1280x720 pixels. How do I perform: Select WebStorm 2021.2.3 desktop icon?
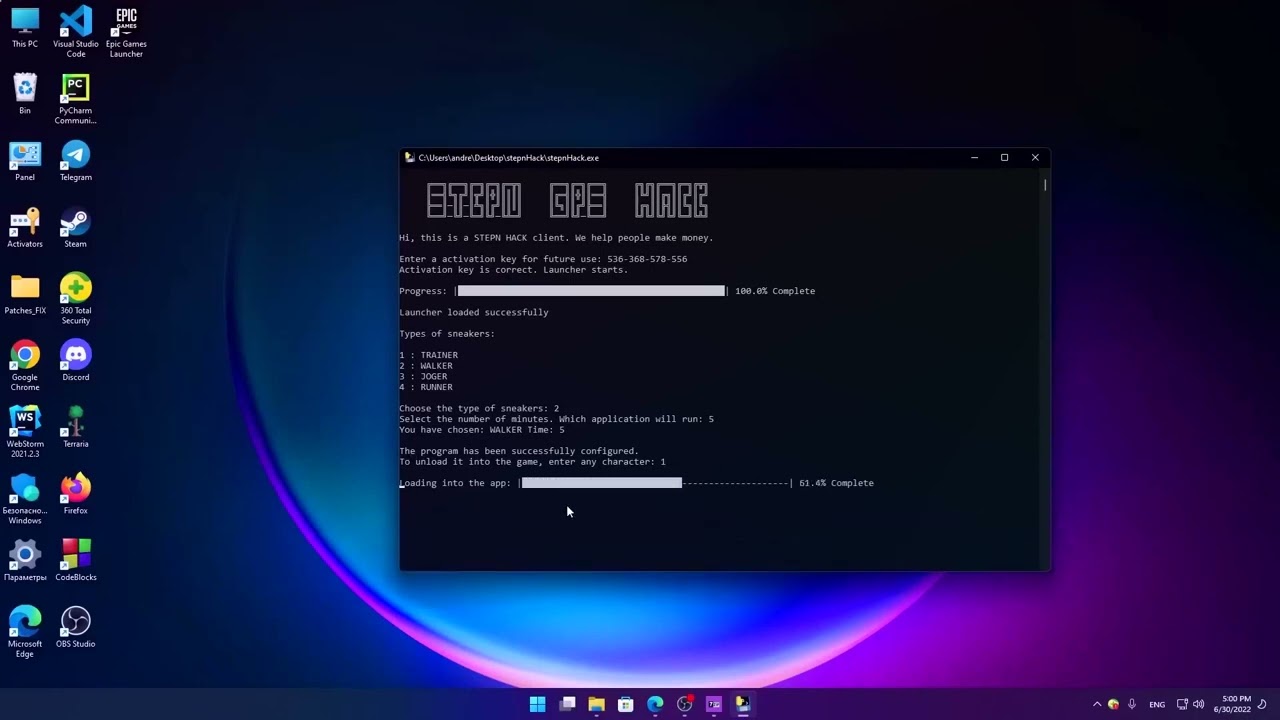[x=25, y=432]
